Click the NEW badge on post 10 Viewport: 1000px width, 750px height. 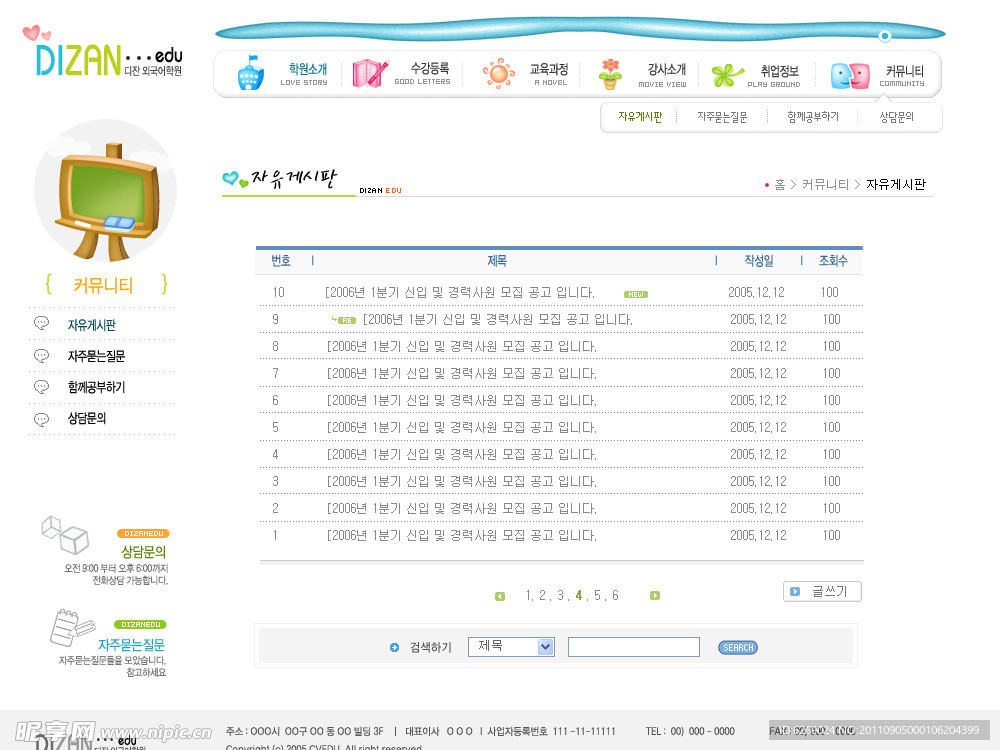(636, 294)
